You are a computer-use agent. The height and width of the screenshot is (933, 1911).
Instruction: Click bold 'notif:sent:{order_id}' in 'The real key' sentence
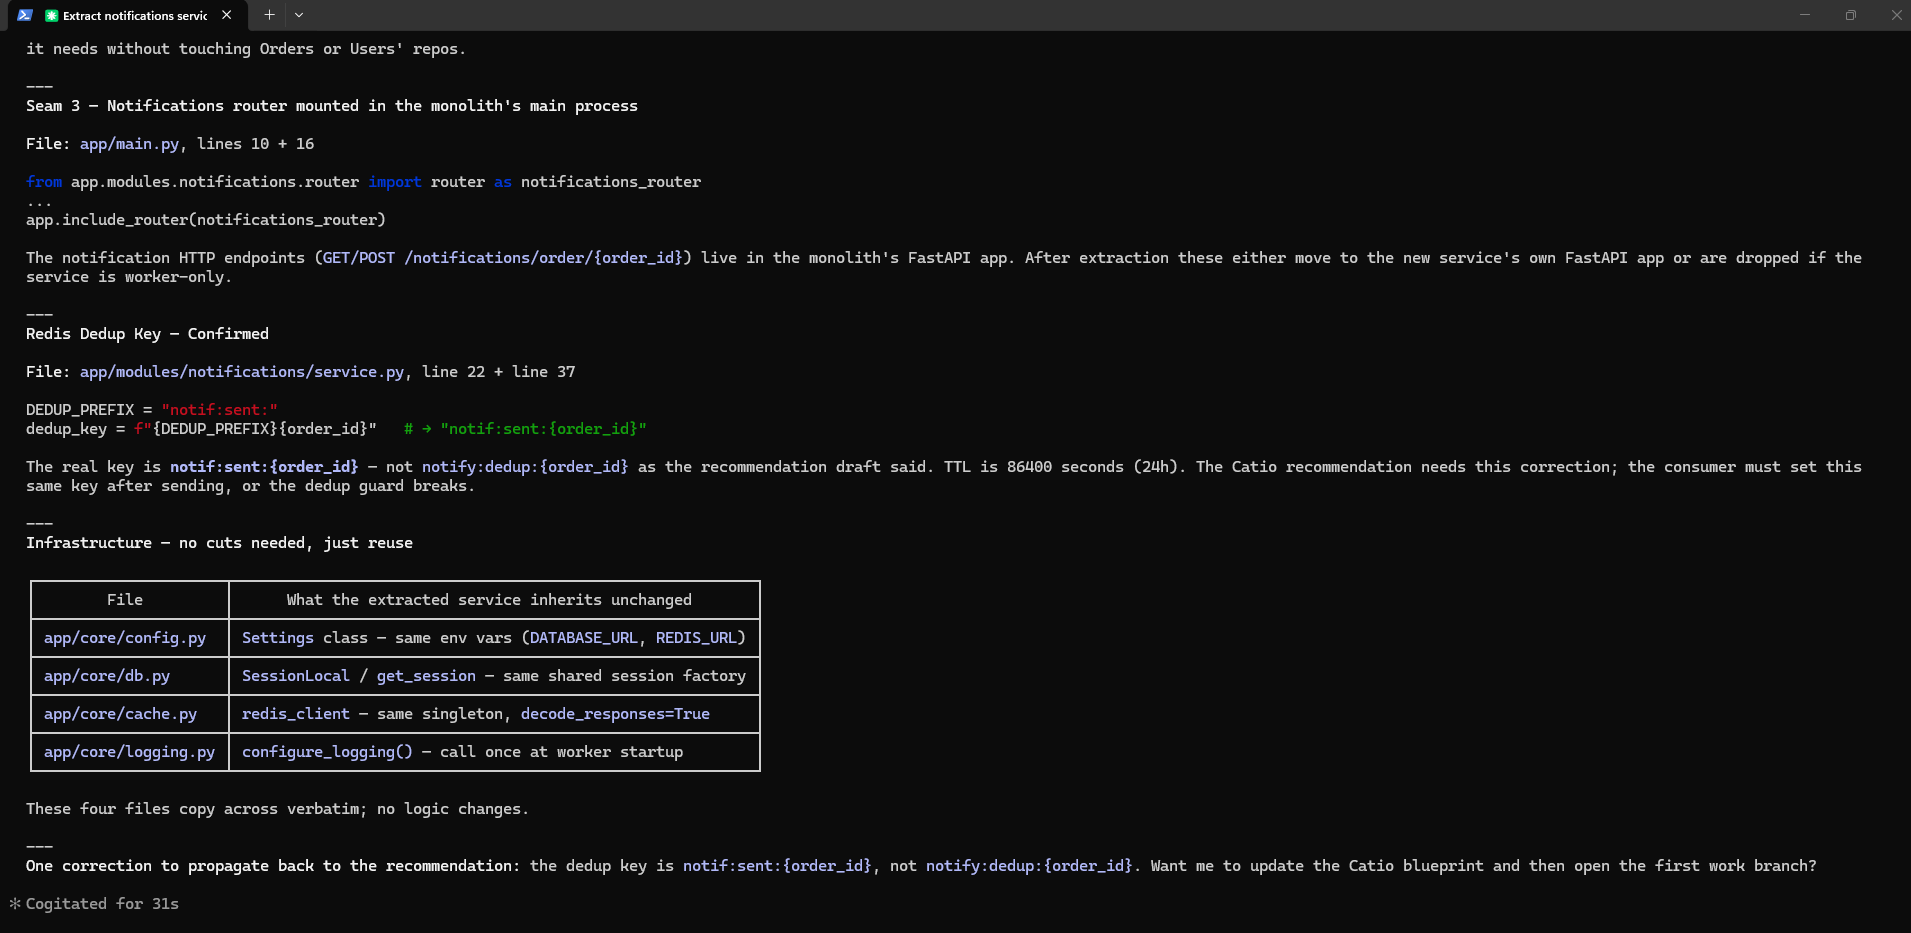click(264, 467)
